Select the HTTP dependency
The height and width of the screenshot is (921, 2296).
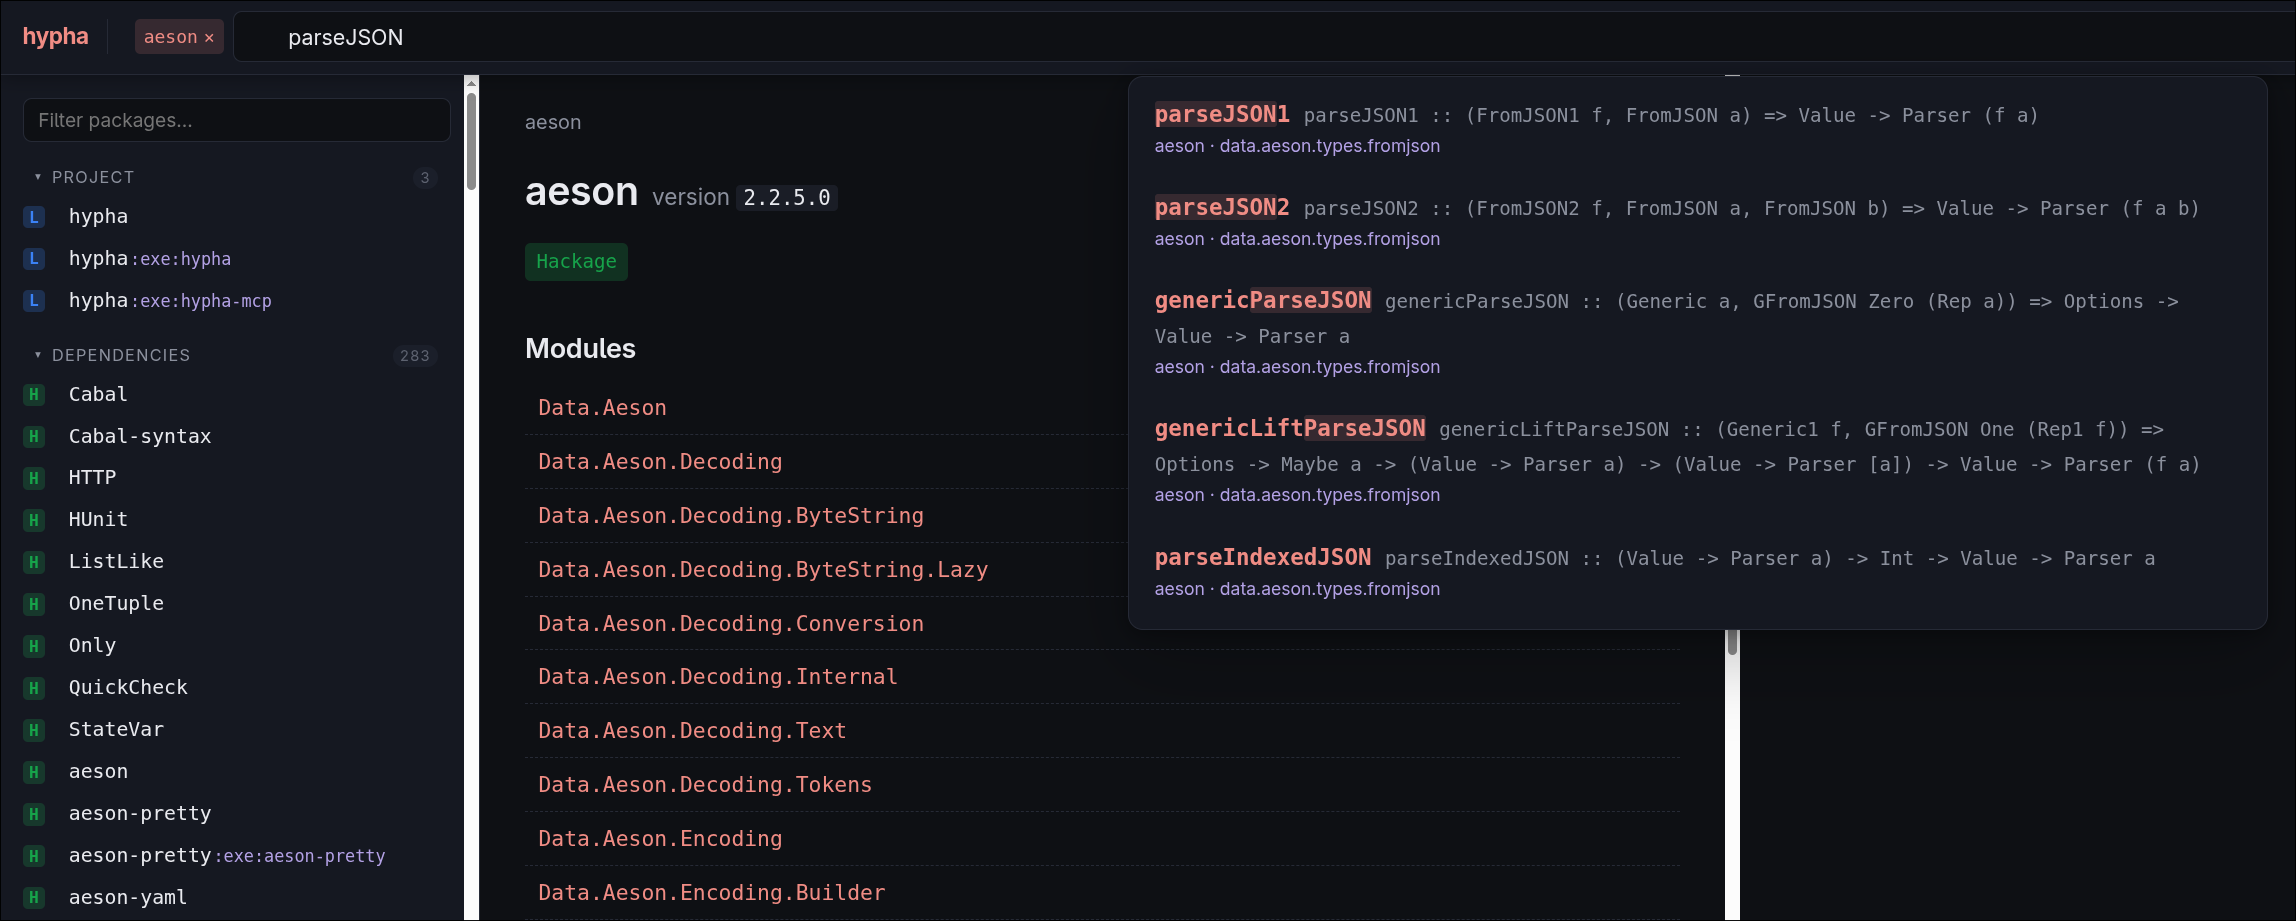pos(92,477)
